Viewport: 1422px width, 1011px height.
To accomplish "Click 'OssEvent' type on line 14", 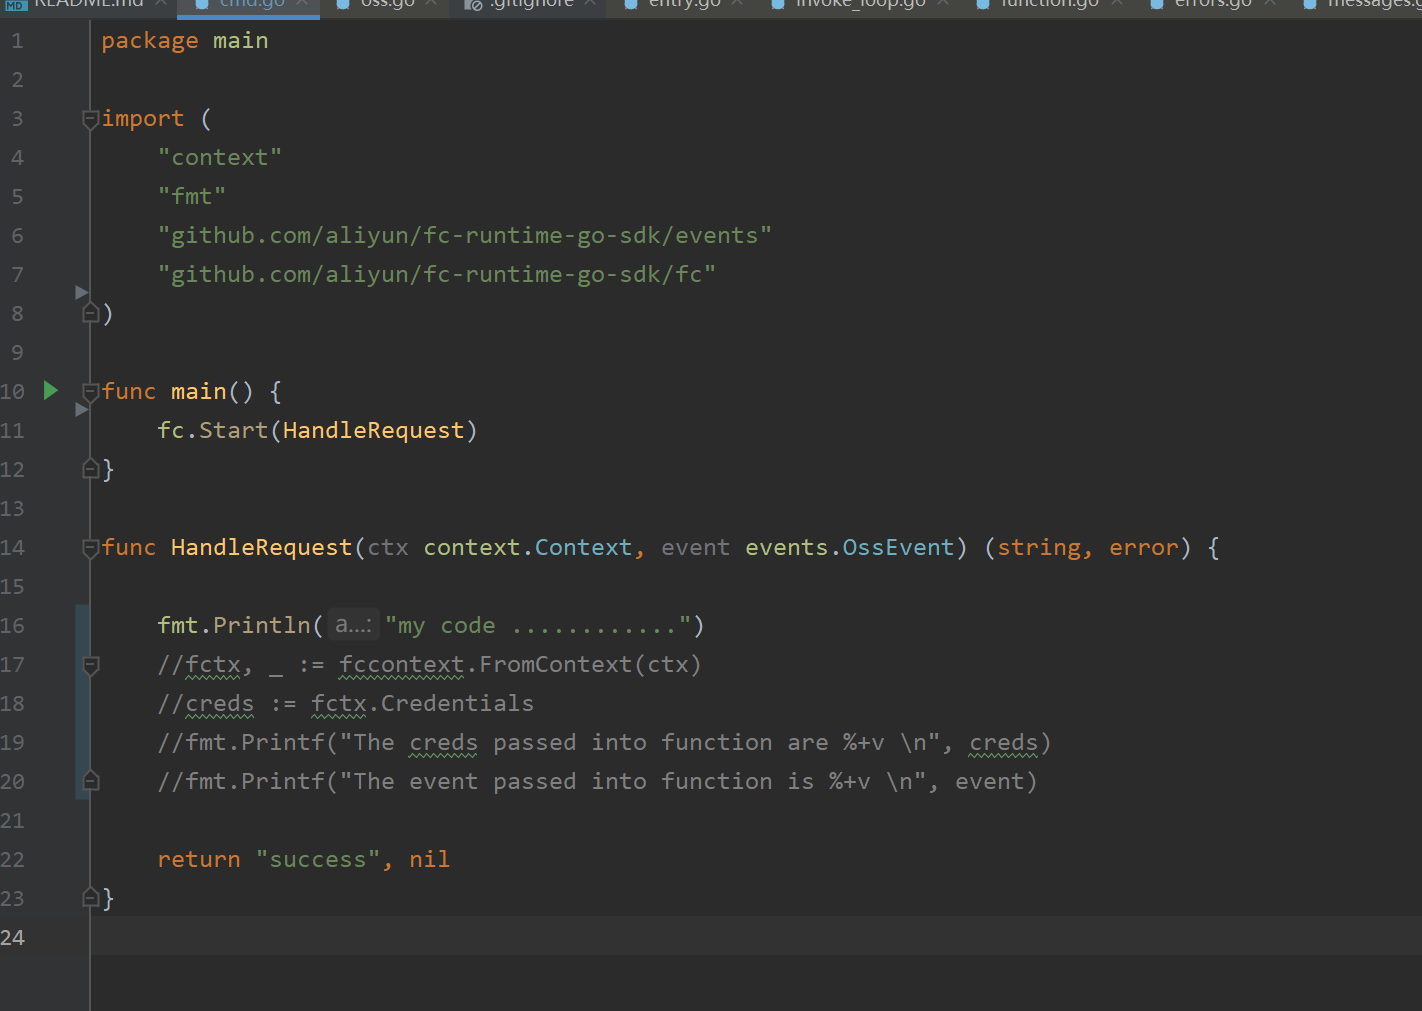I will [x=899, y=548].
